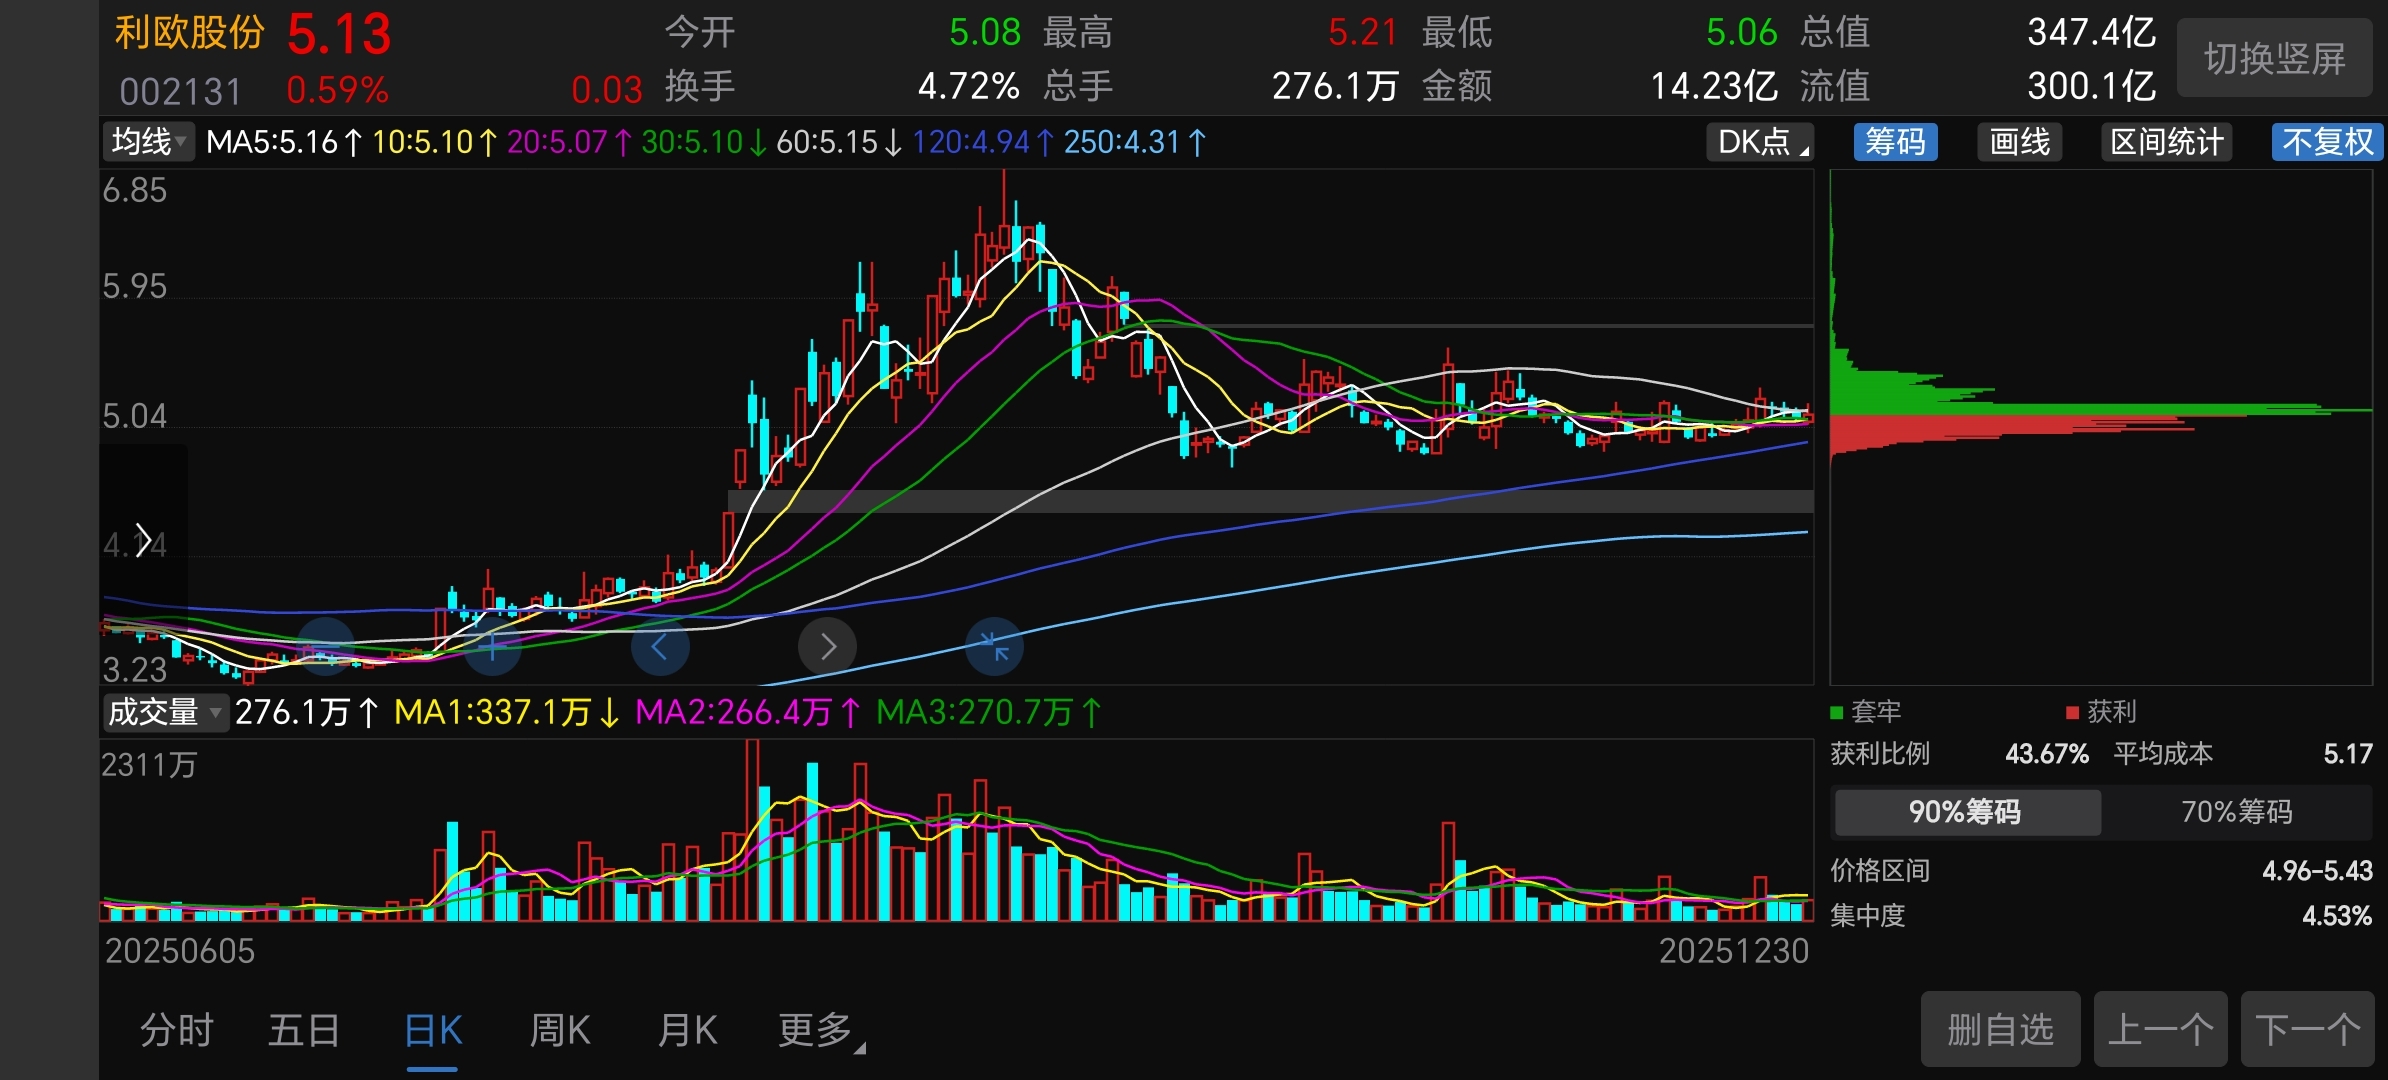Expand the DK点 dropdown
The image size is (2388, 1080).
pos(1760,142)
